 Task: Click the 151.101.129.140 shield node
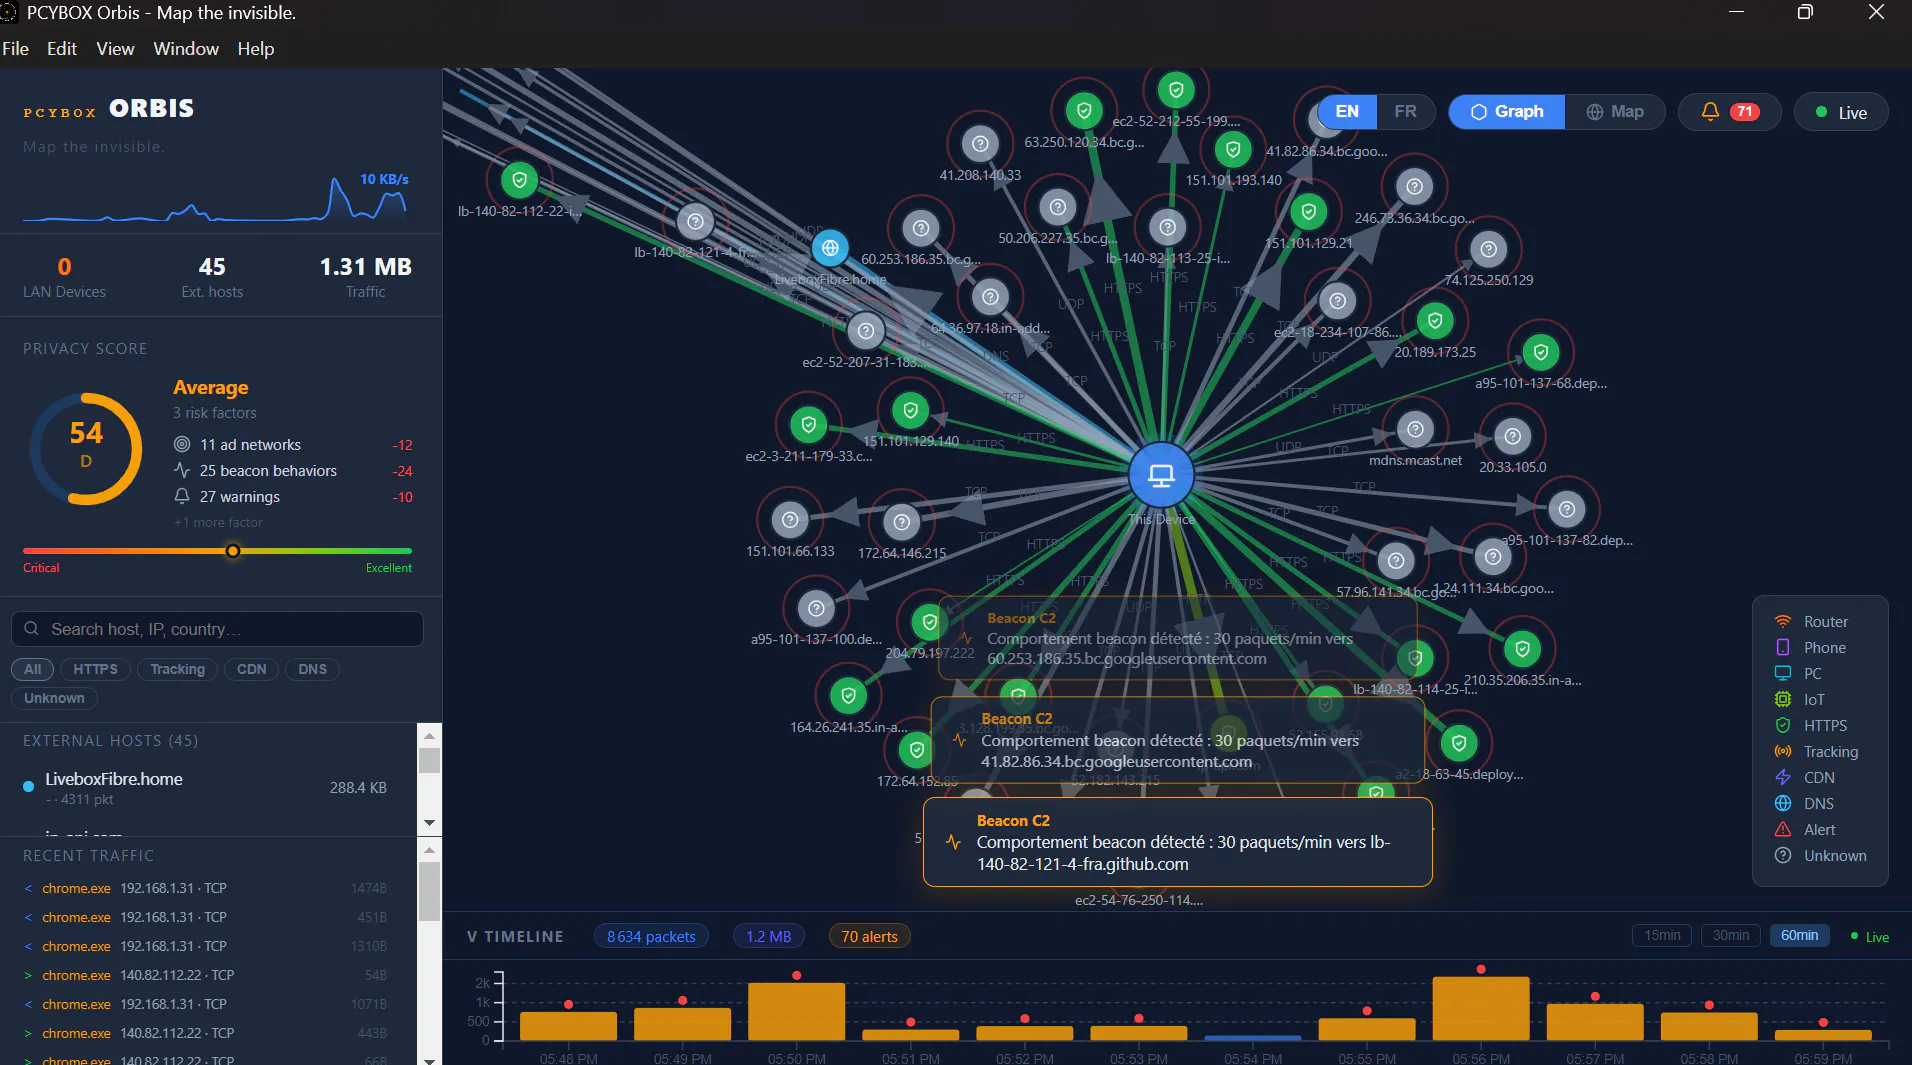[x=910, y=410]
